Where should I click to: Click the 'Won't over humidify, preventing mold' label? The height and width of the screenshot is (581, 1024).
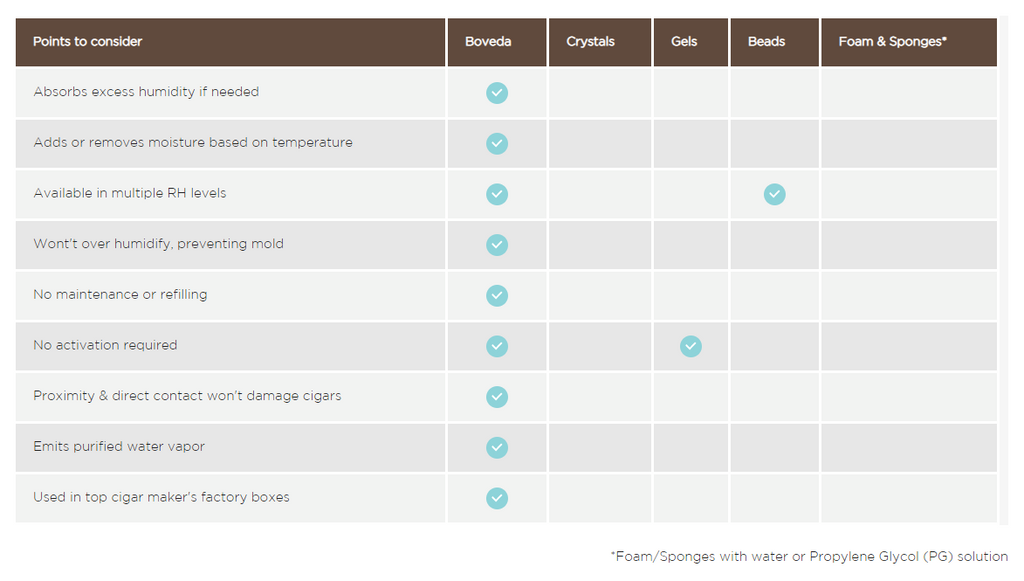click(x=159, y=244)
